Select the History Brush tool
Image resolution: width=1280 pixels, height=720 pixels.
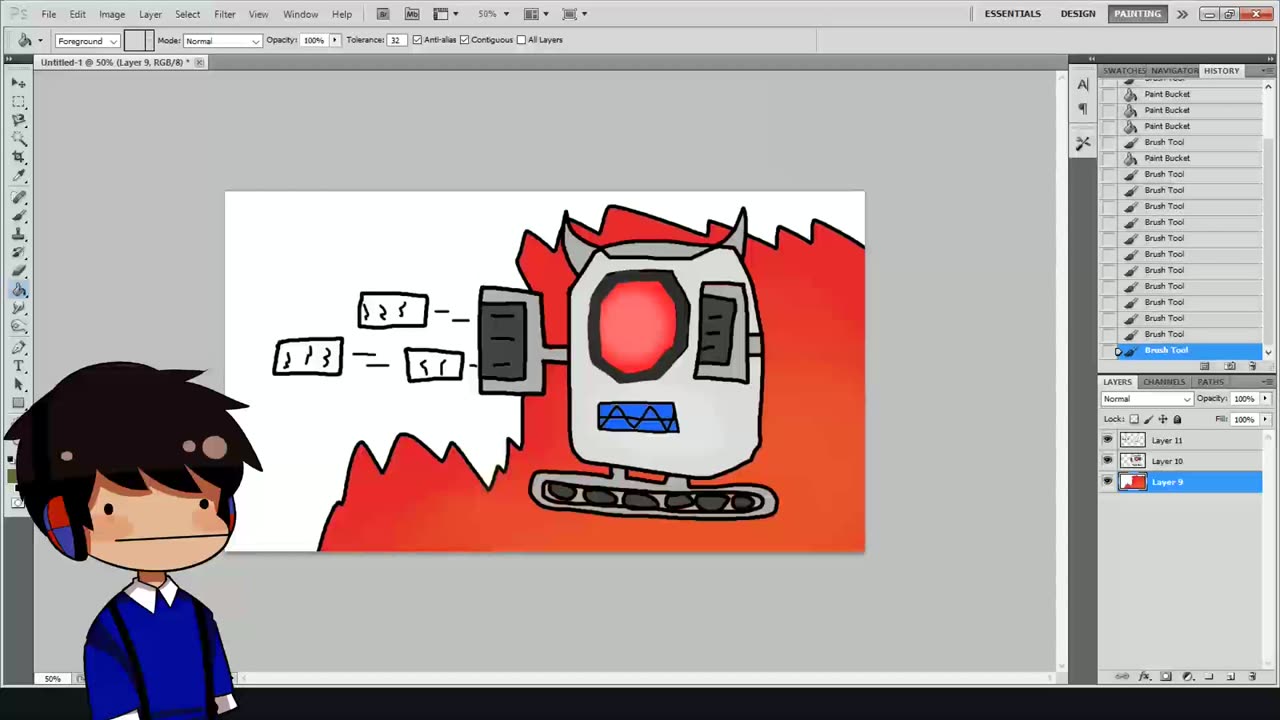19,253
